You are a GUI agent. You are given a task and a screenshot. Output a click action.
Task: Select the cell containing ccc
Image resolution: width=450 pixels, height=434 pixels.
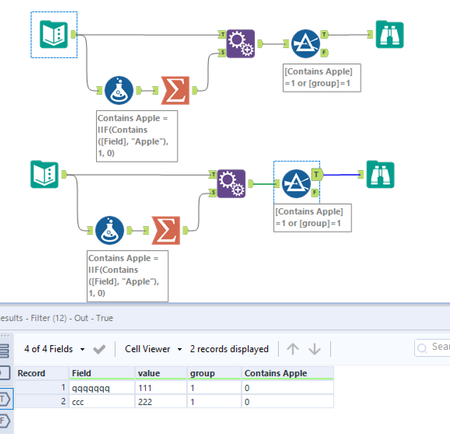[102, 402]
